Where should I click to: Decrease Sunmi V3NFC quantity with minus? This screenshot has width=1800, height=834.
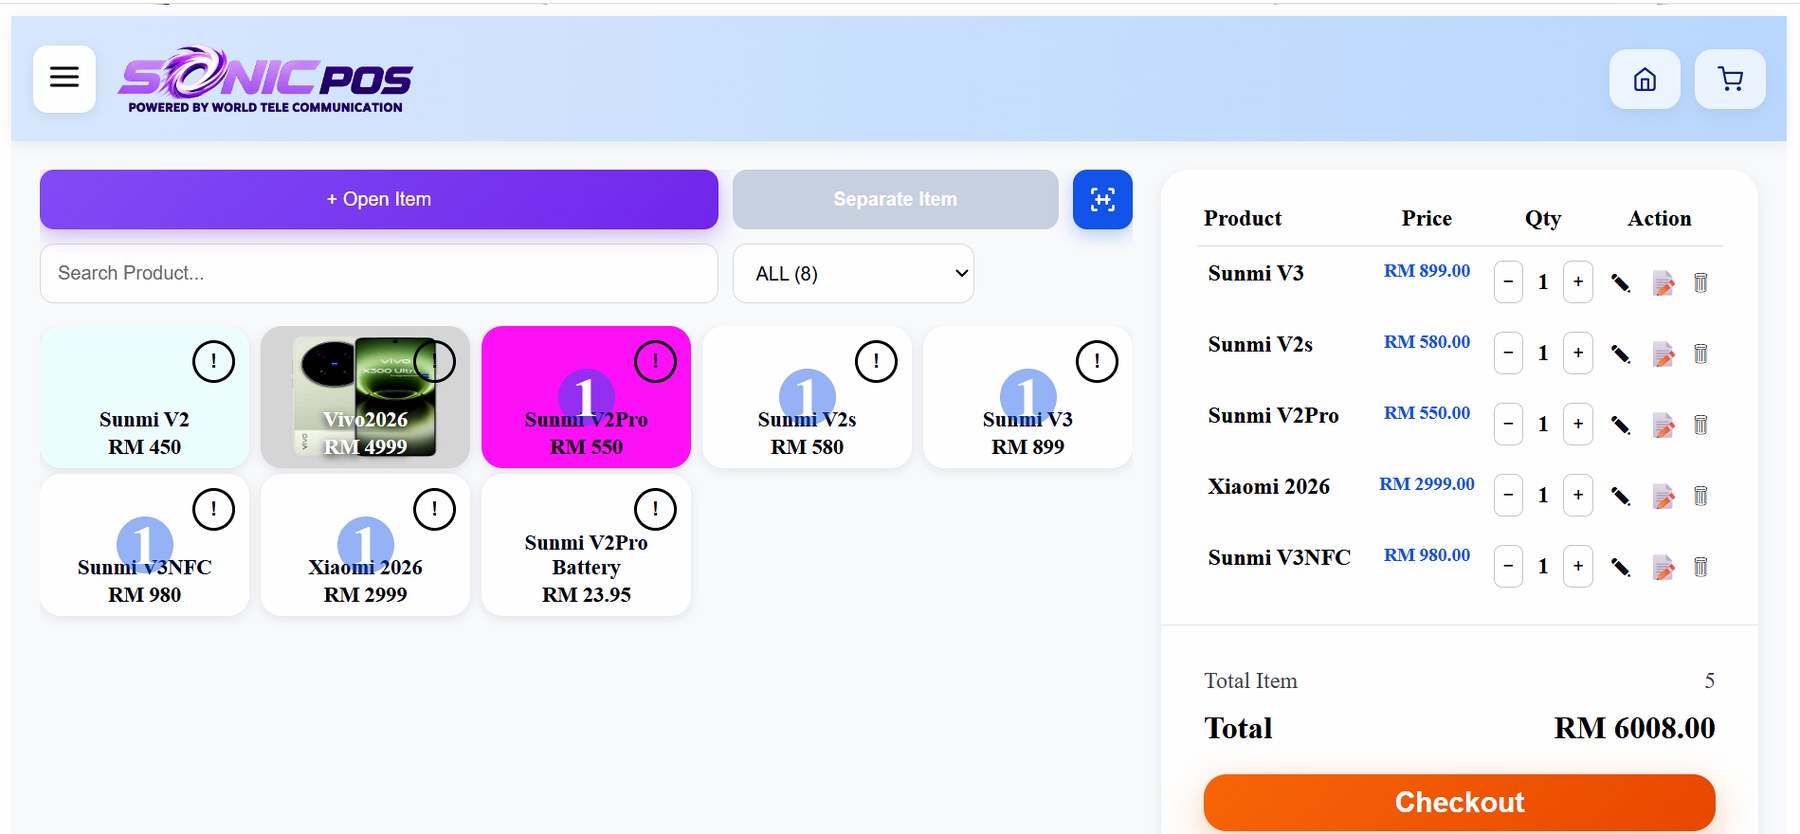pyautogui.click(x=1508, y=566)
